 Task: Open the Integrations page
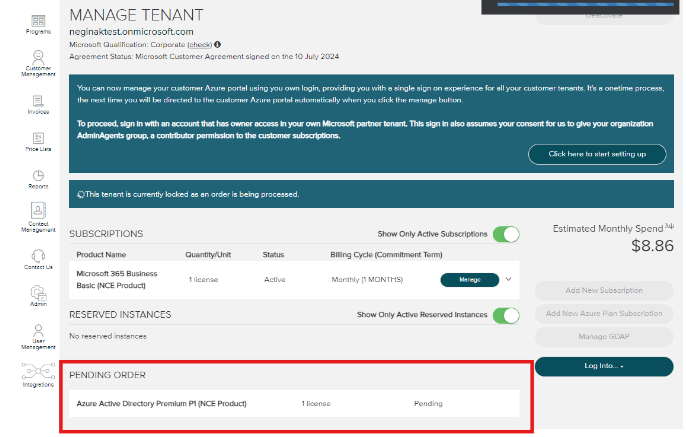click(38, 375)
